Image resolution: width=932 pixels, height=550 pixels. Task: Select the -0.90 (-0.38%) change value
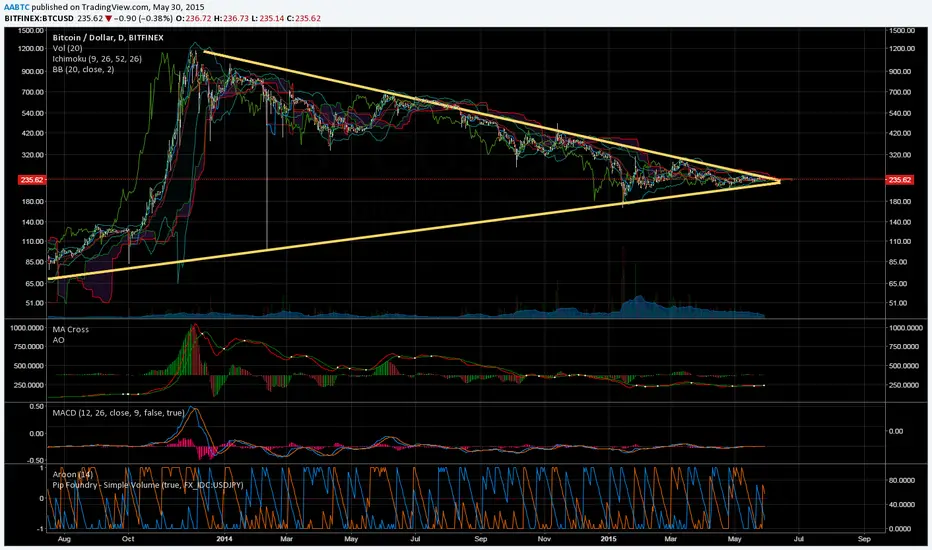143,18
